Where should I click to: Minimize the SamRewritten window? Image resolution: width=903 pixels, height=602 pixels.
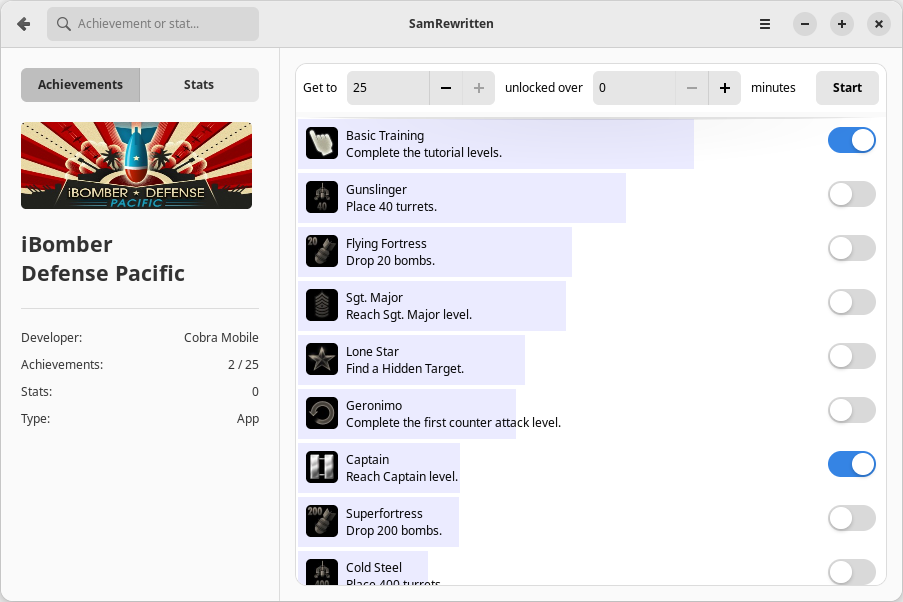[805, 24]
